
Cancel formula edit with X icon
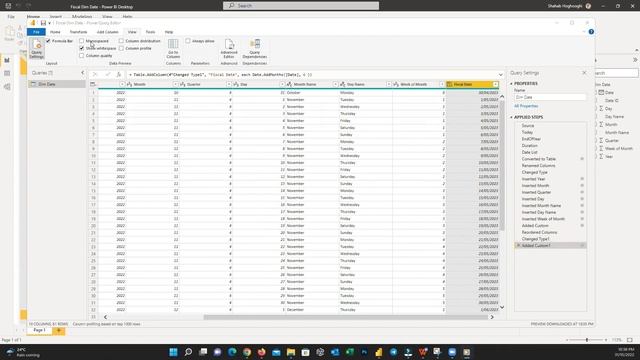click(x=95, y=75)
